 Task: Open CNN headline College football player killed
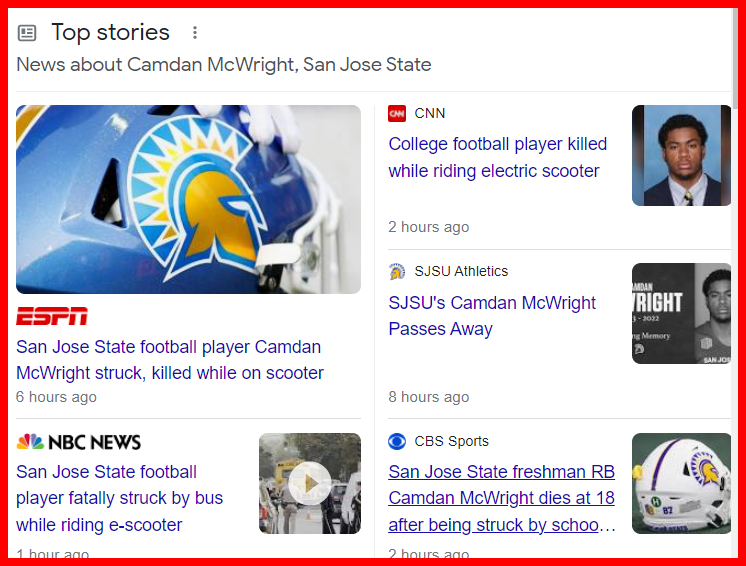click(497, 157)
